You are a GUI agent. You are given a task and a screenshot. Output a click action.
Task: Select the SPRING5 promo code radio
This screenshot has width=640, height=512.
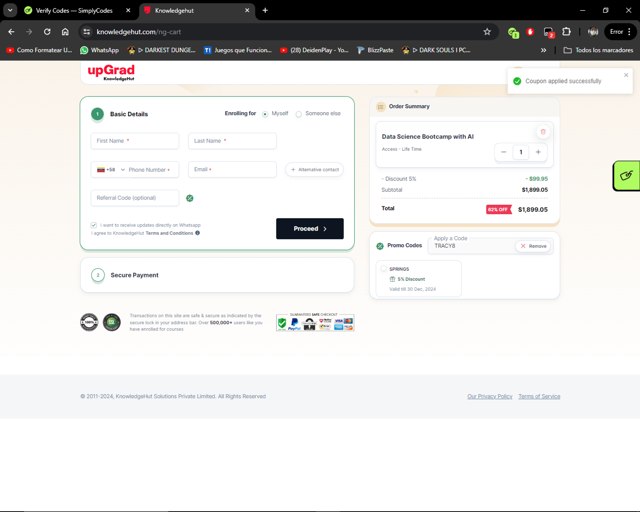[x=383, y=269]
